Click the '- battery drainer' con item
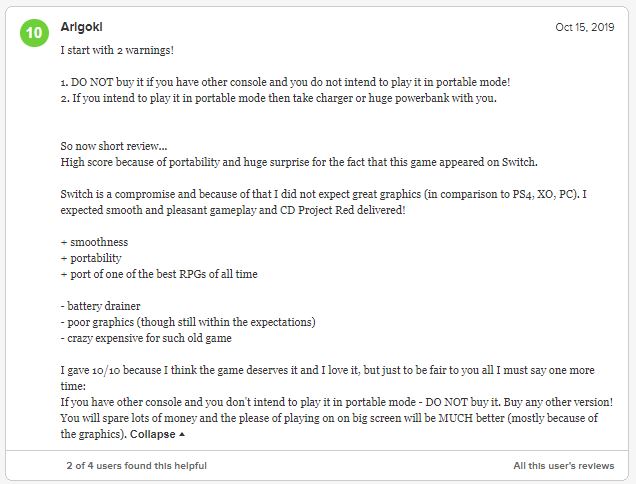This screenshot has width=636, height=484. [x=102, y=306]
